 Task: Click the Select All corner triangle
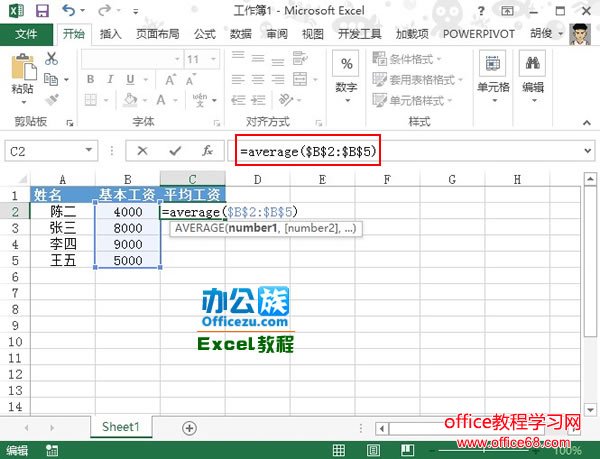point(23,179)
